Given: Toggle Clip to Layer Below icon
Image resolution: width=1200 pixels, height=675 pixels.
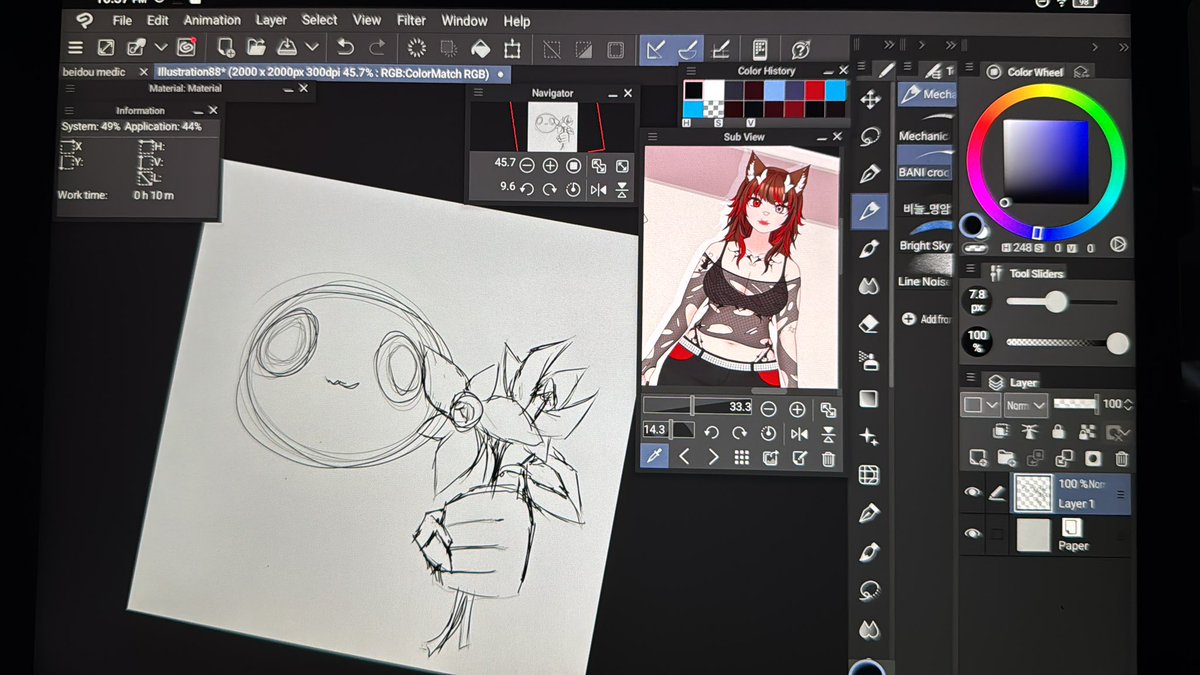Looking at the screenshot, I should [1000, 431].
